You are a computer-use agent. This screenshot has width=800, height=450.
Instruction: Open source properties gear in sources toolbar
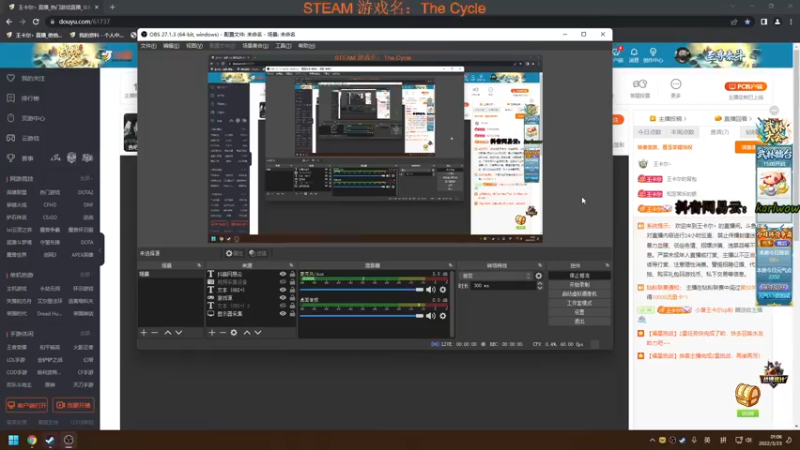point(234,333)
